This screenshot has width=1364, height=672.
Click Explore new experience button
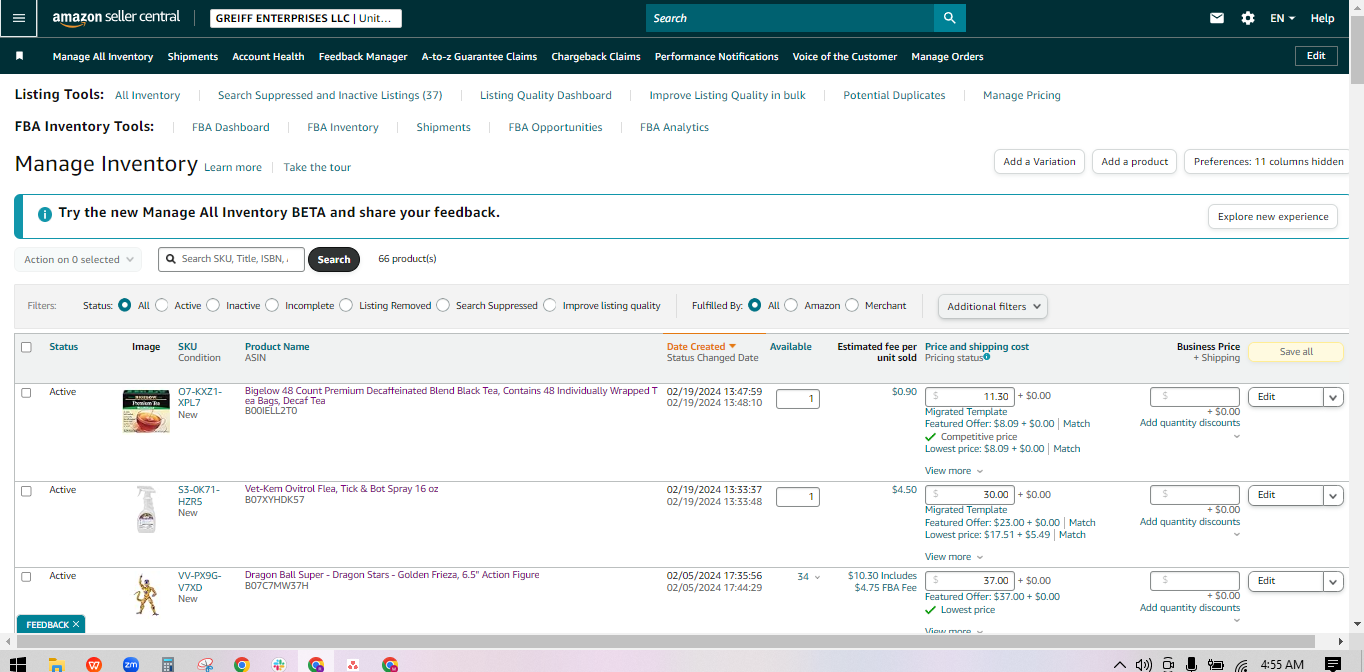point(1273,216)
